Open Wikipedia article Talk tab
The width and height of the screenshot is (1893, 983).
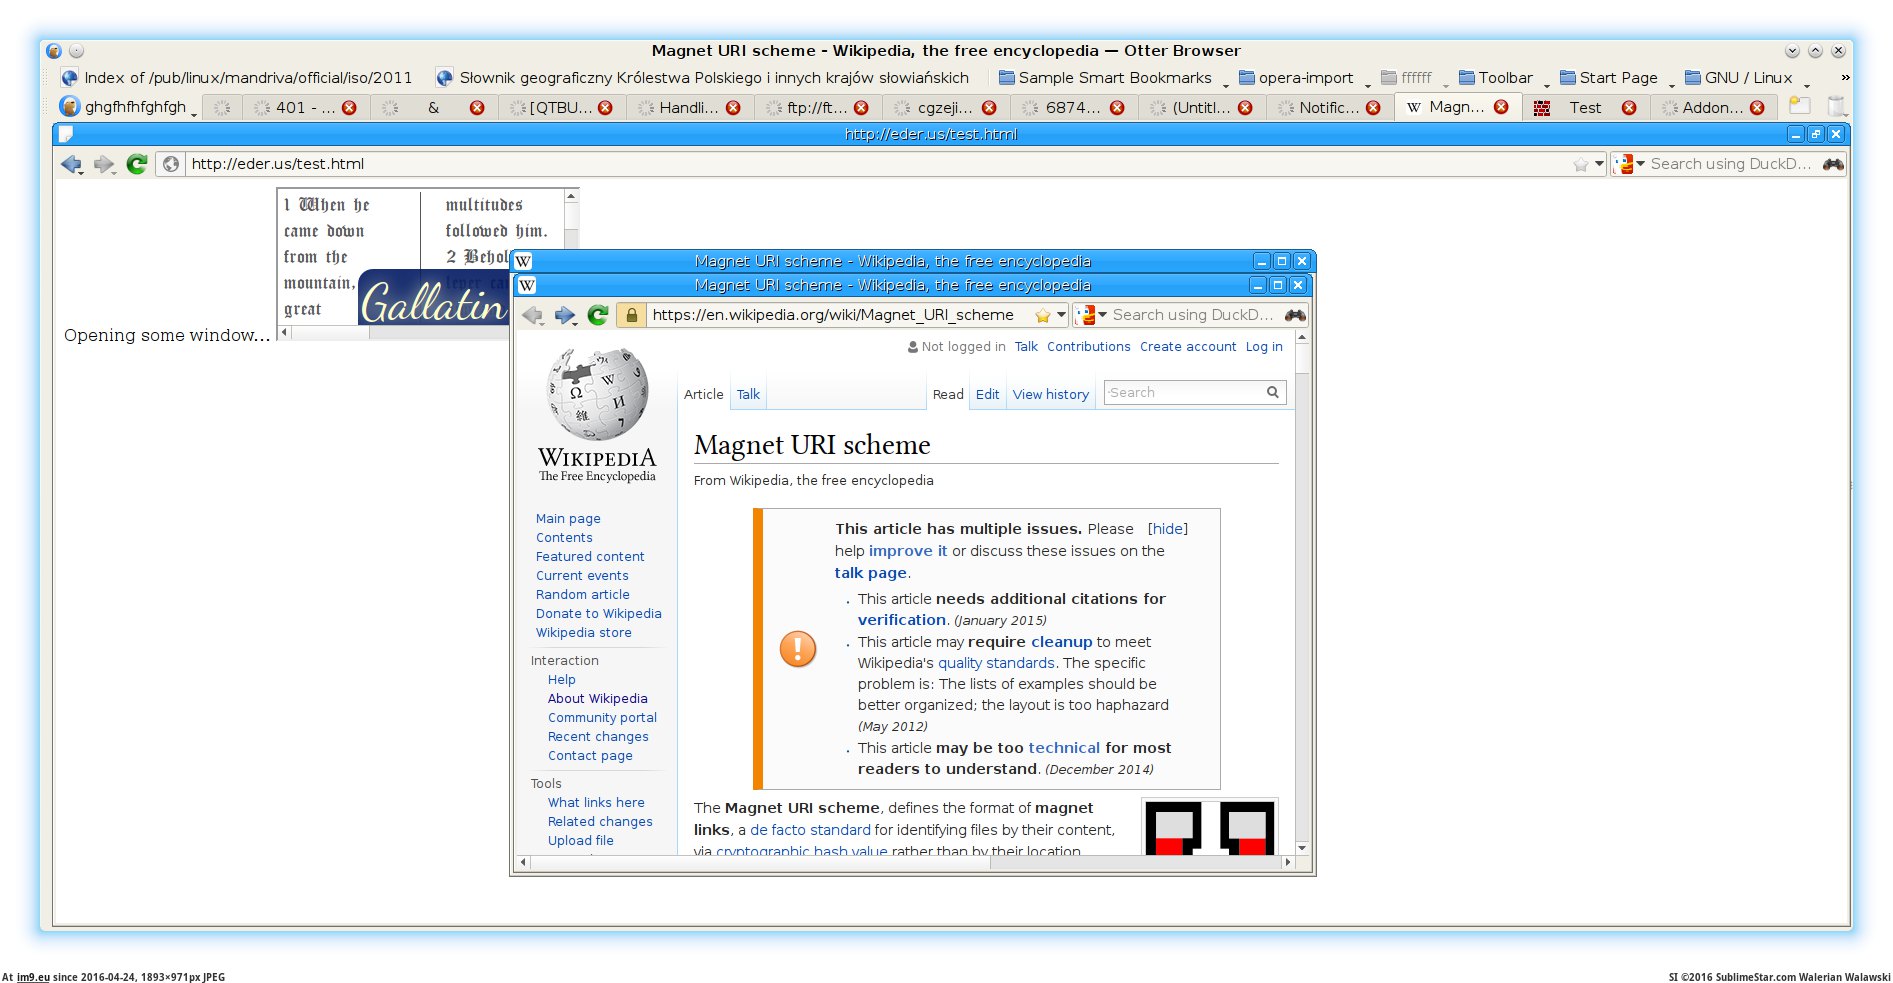click(748, 395)
